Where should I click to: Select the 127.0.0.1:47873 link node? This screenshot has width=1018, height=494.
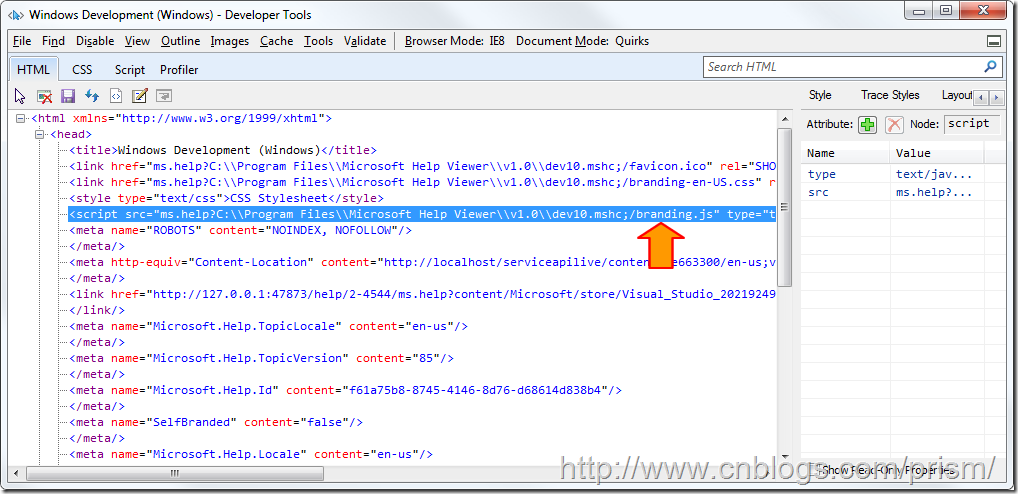pos(422,294)
